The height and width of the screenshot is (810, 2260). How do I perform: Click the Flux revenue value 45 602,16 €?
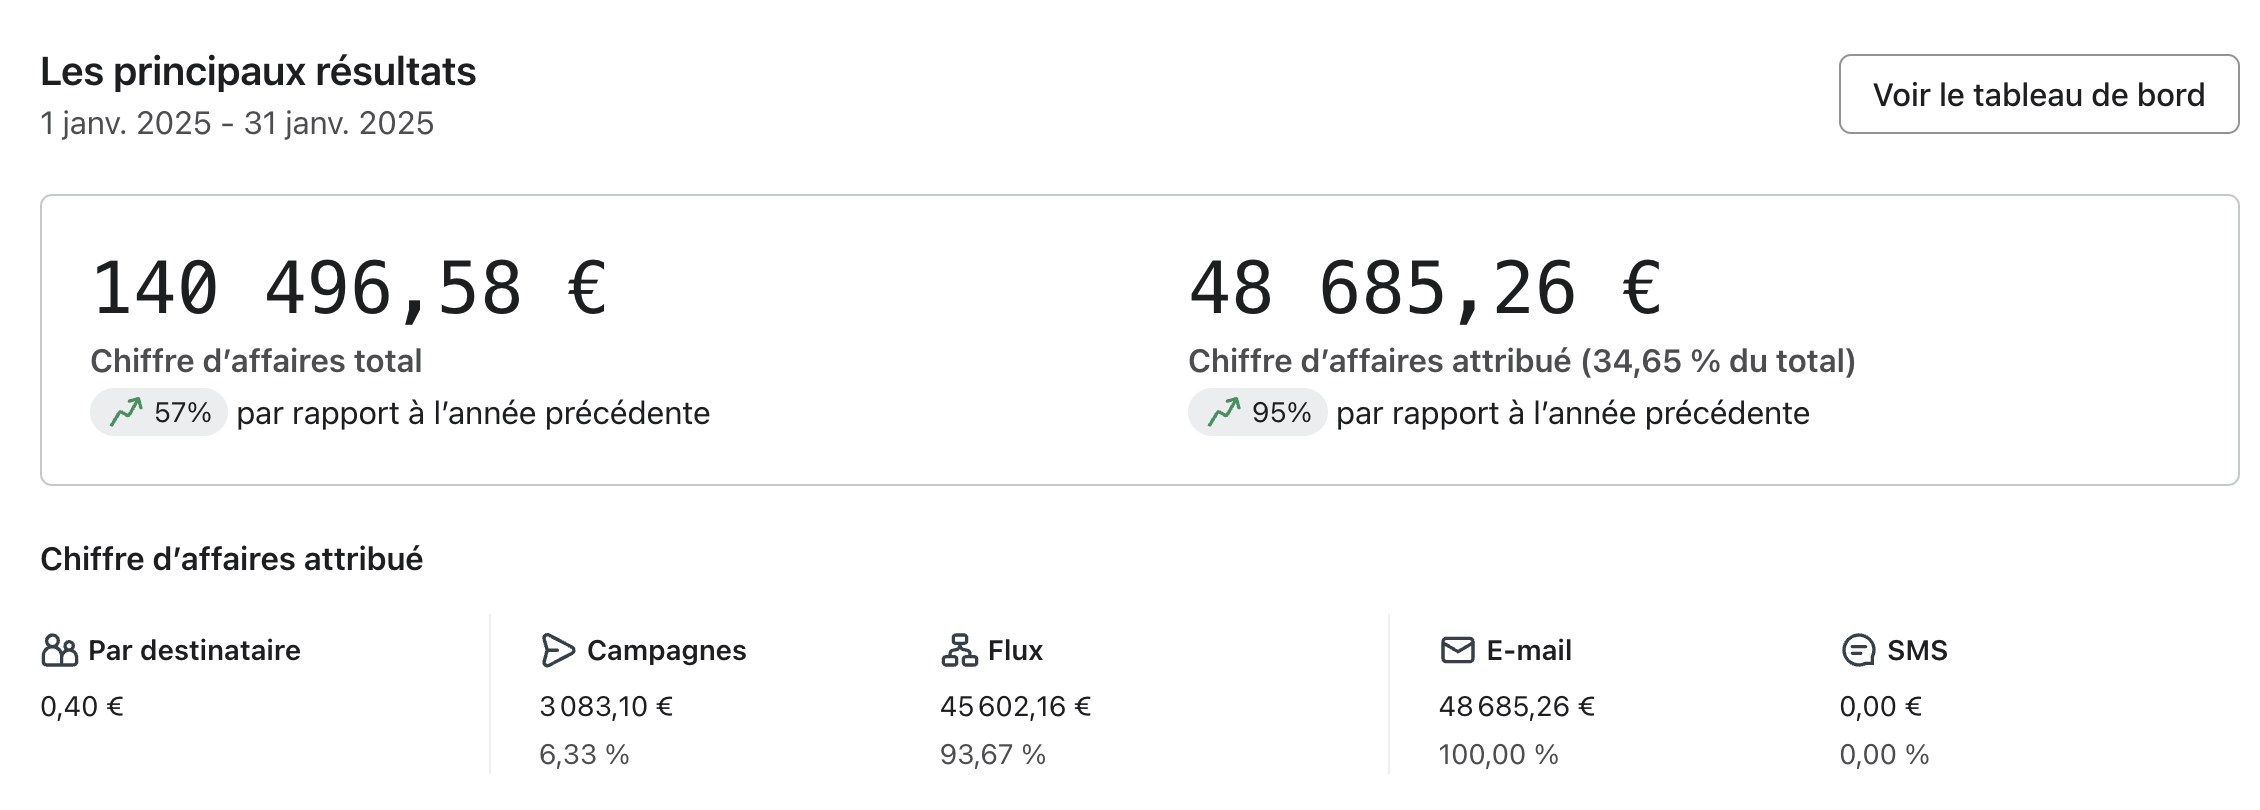pos(1015,706)
